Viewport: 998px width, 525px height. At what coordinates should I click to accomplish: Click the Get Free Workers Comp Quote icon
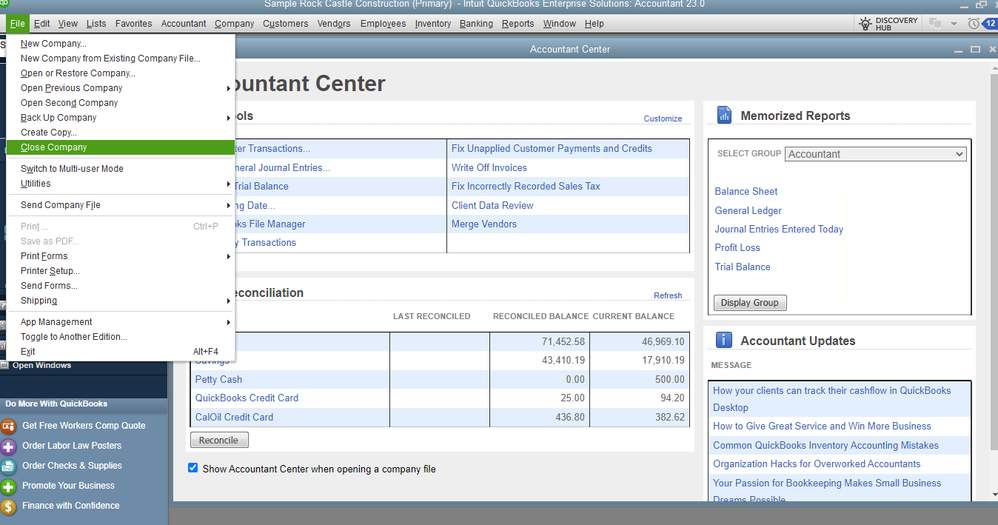pos(9,426)
